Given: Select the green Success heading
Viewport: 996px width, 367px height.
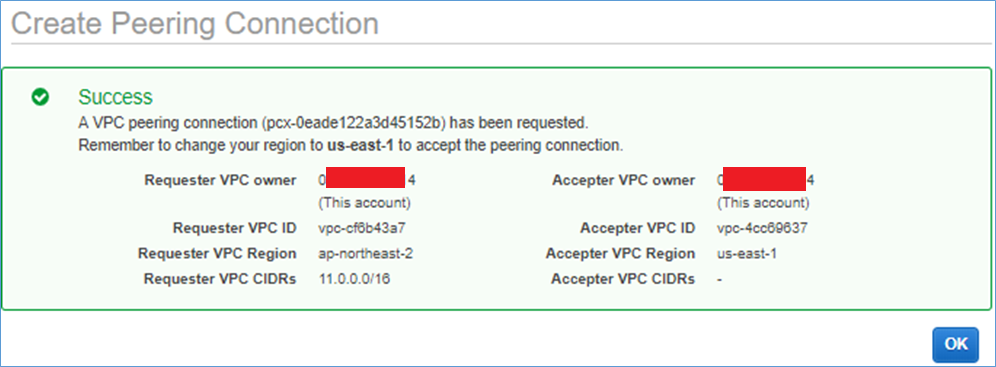Looking at the screenshot, I should (115, 97).
